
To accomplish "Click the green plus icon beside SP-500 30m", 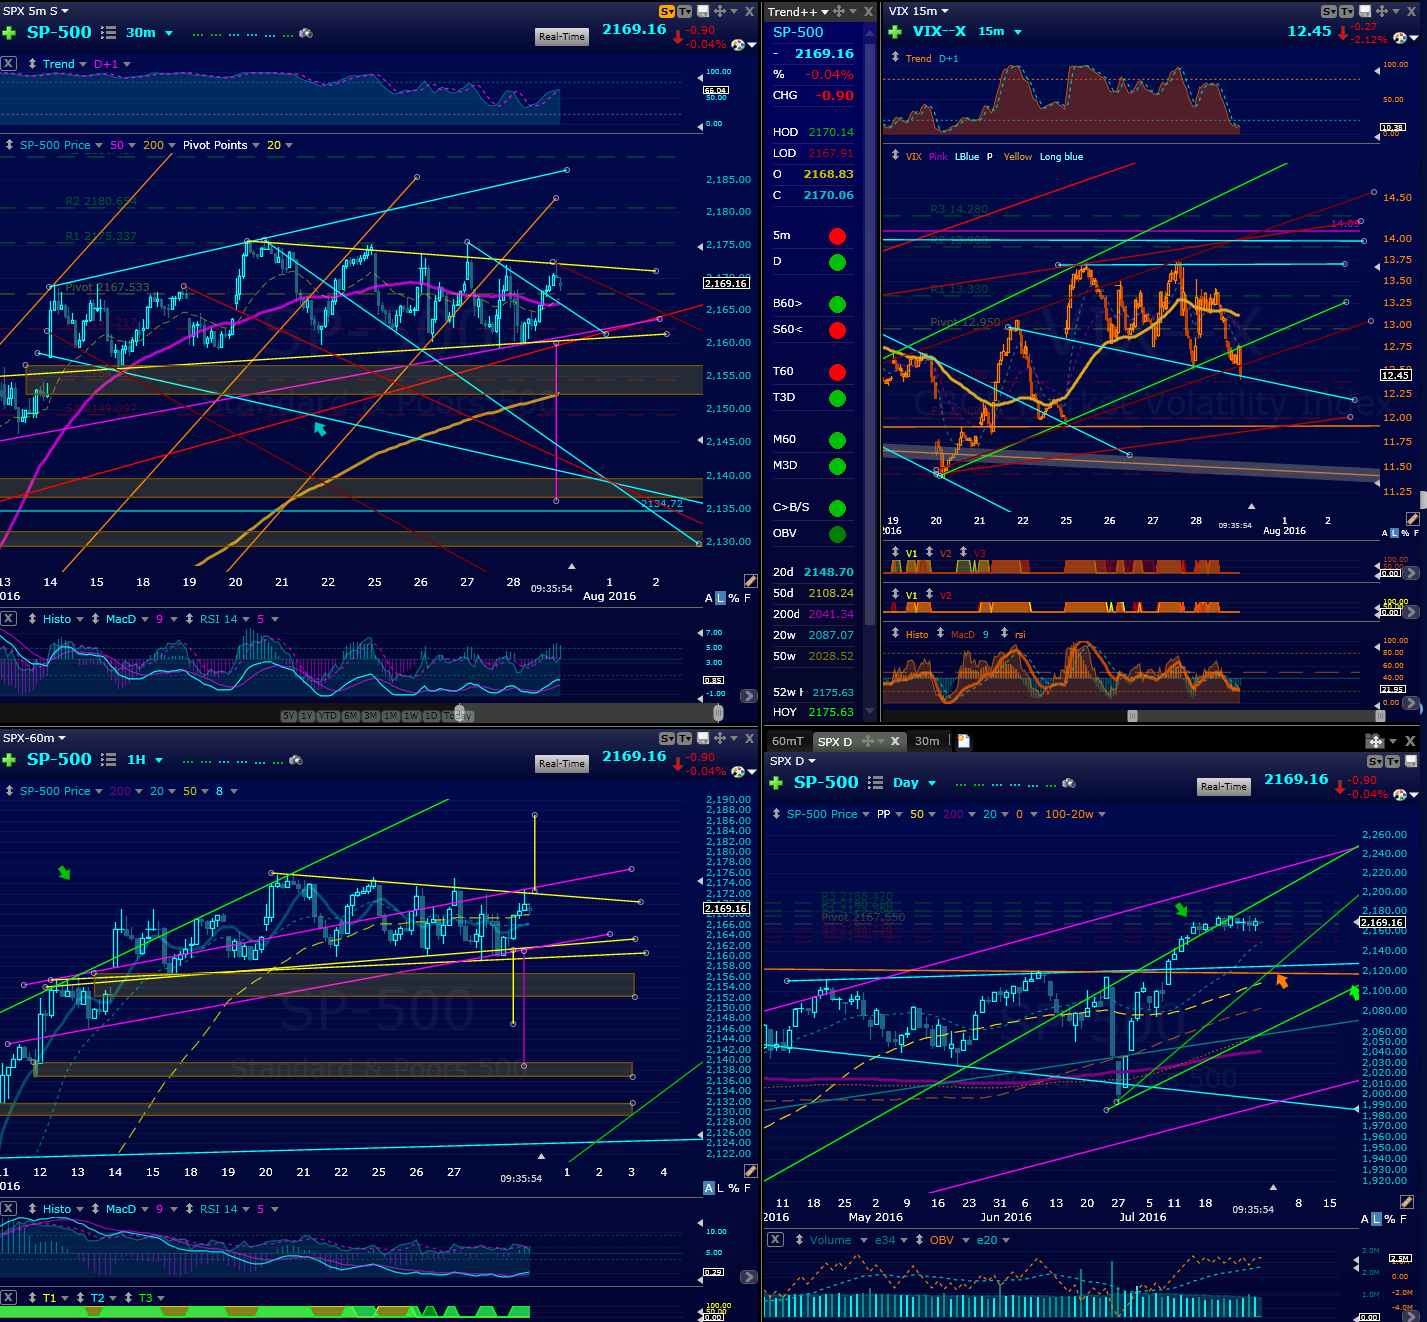I will 9,33.
